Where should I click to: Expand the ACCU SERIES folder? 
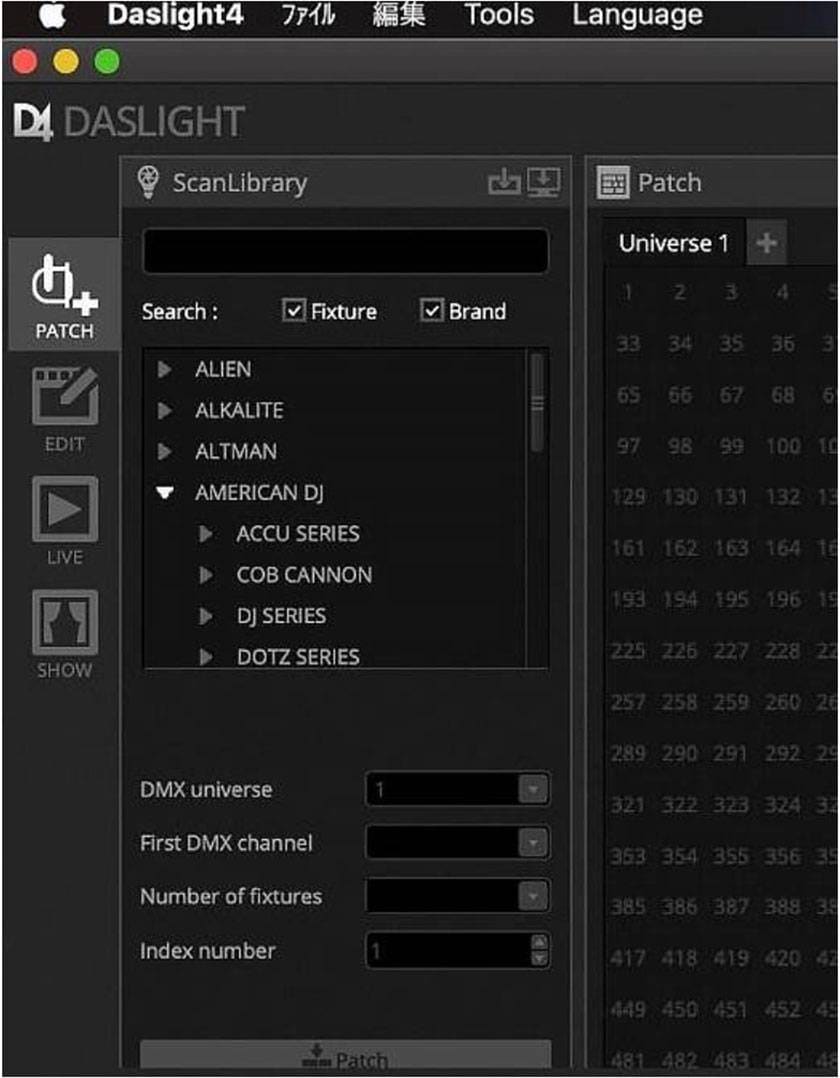coord(206,534)
